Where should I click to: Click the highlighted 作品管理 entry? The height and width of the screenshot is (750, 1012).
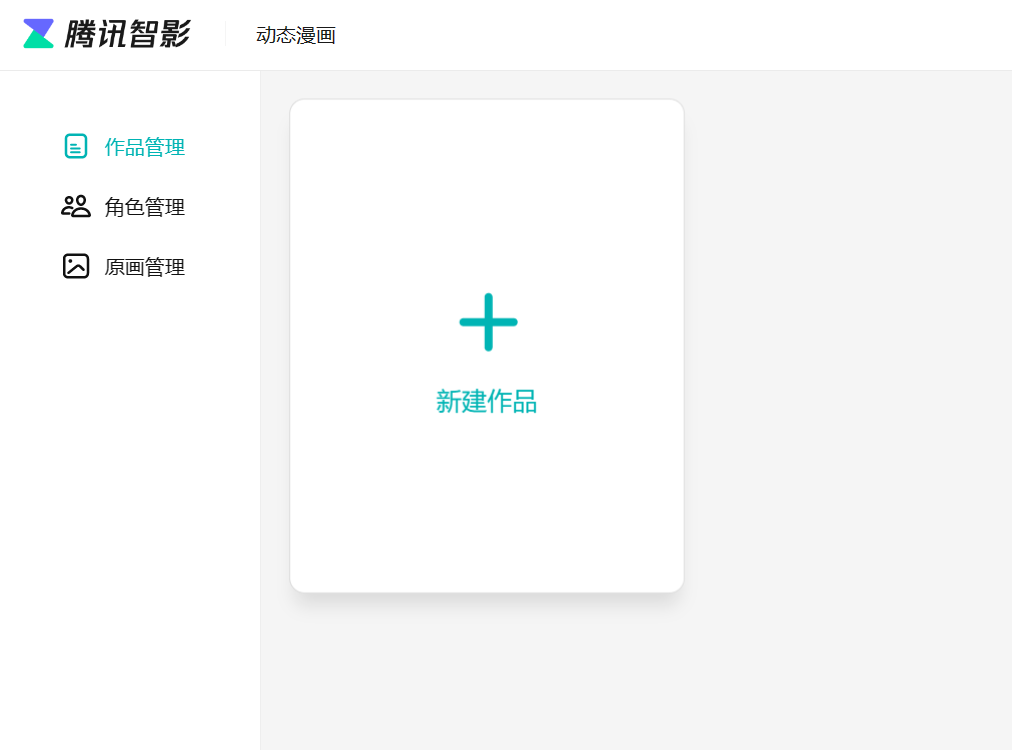(143, 146)
